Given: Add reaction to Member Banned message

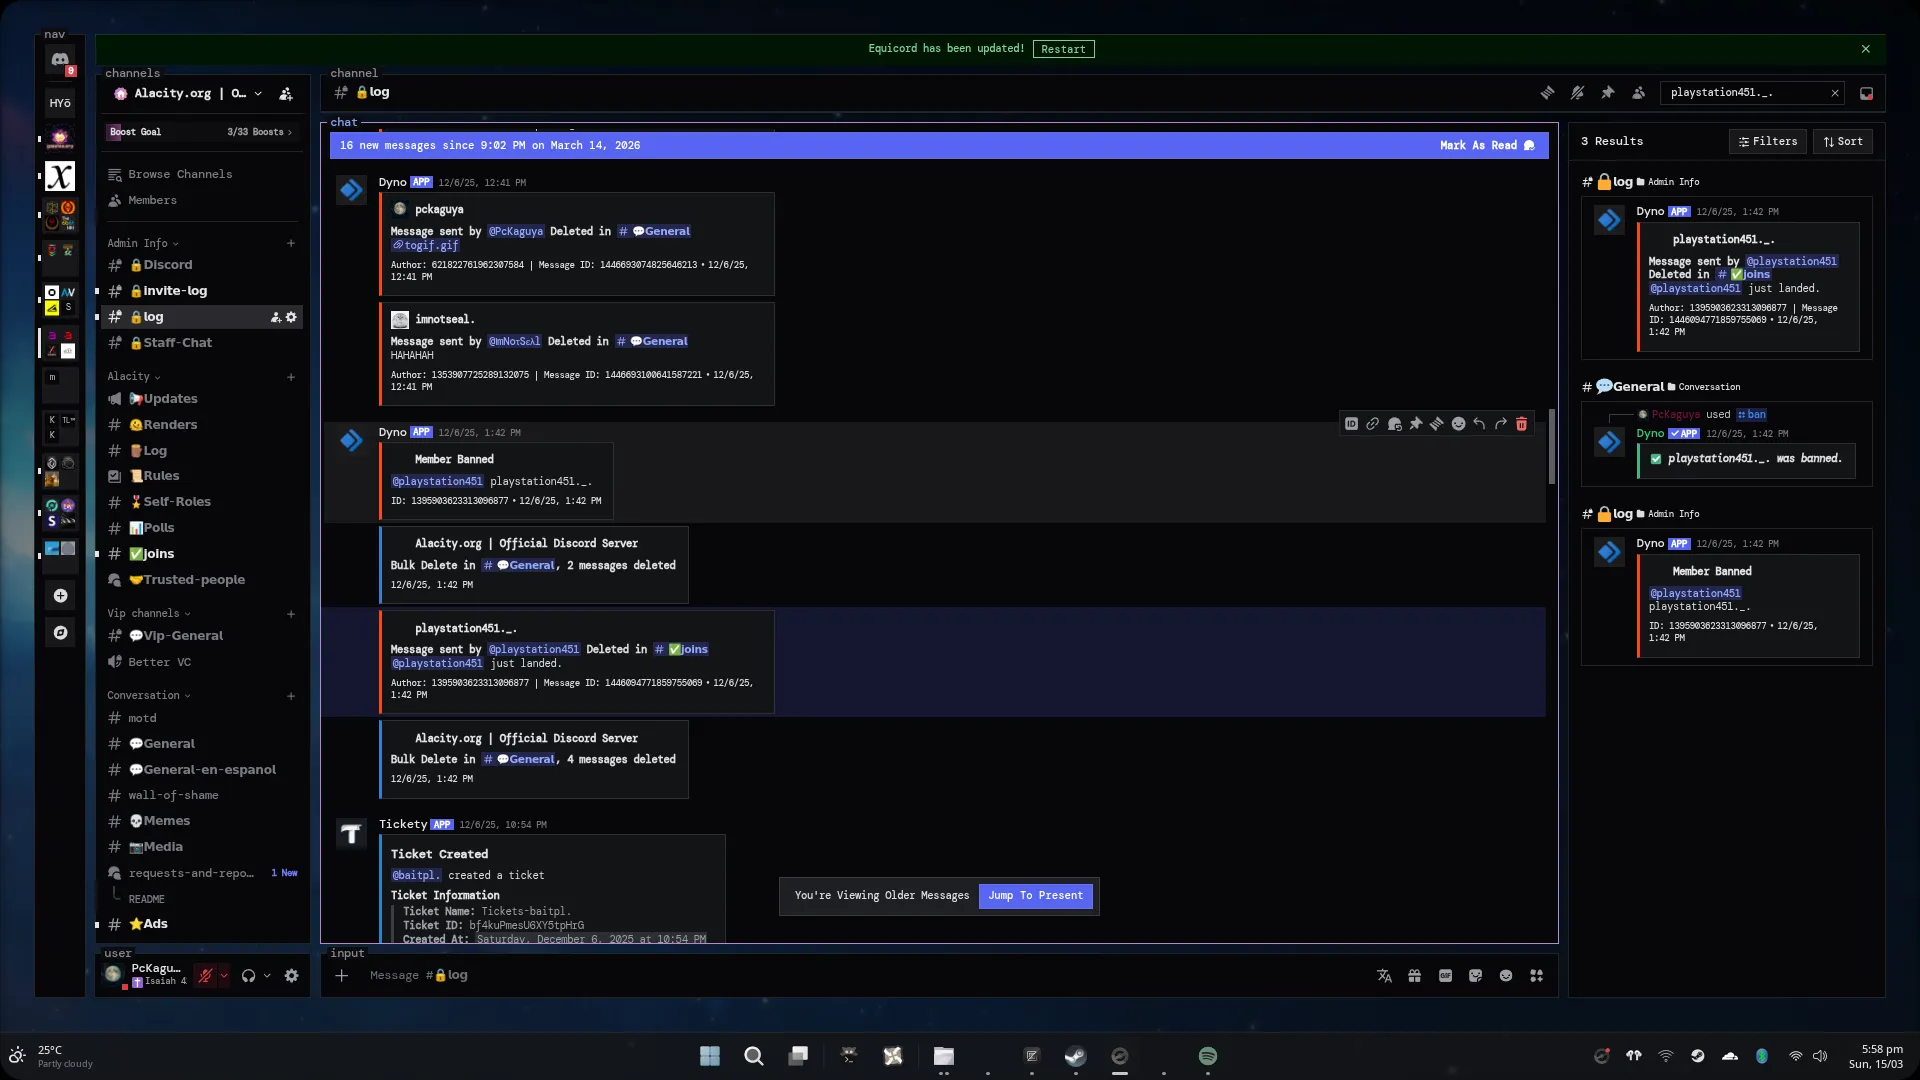Looking at the screenshot, I should (1458, 424).
